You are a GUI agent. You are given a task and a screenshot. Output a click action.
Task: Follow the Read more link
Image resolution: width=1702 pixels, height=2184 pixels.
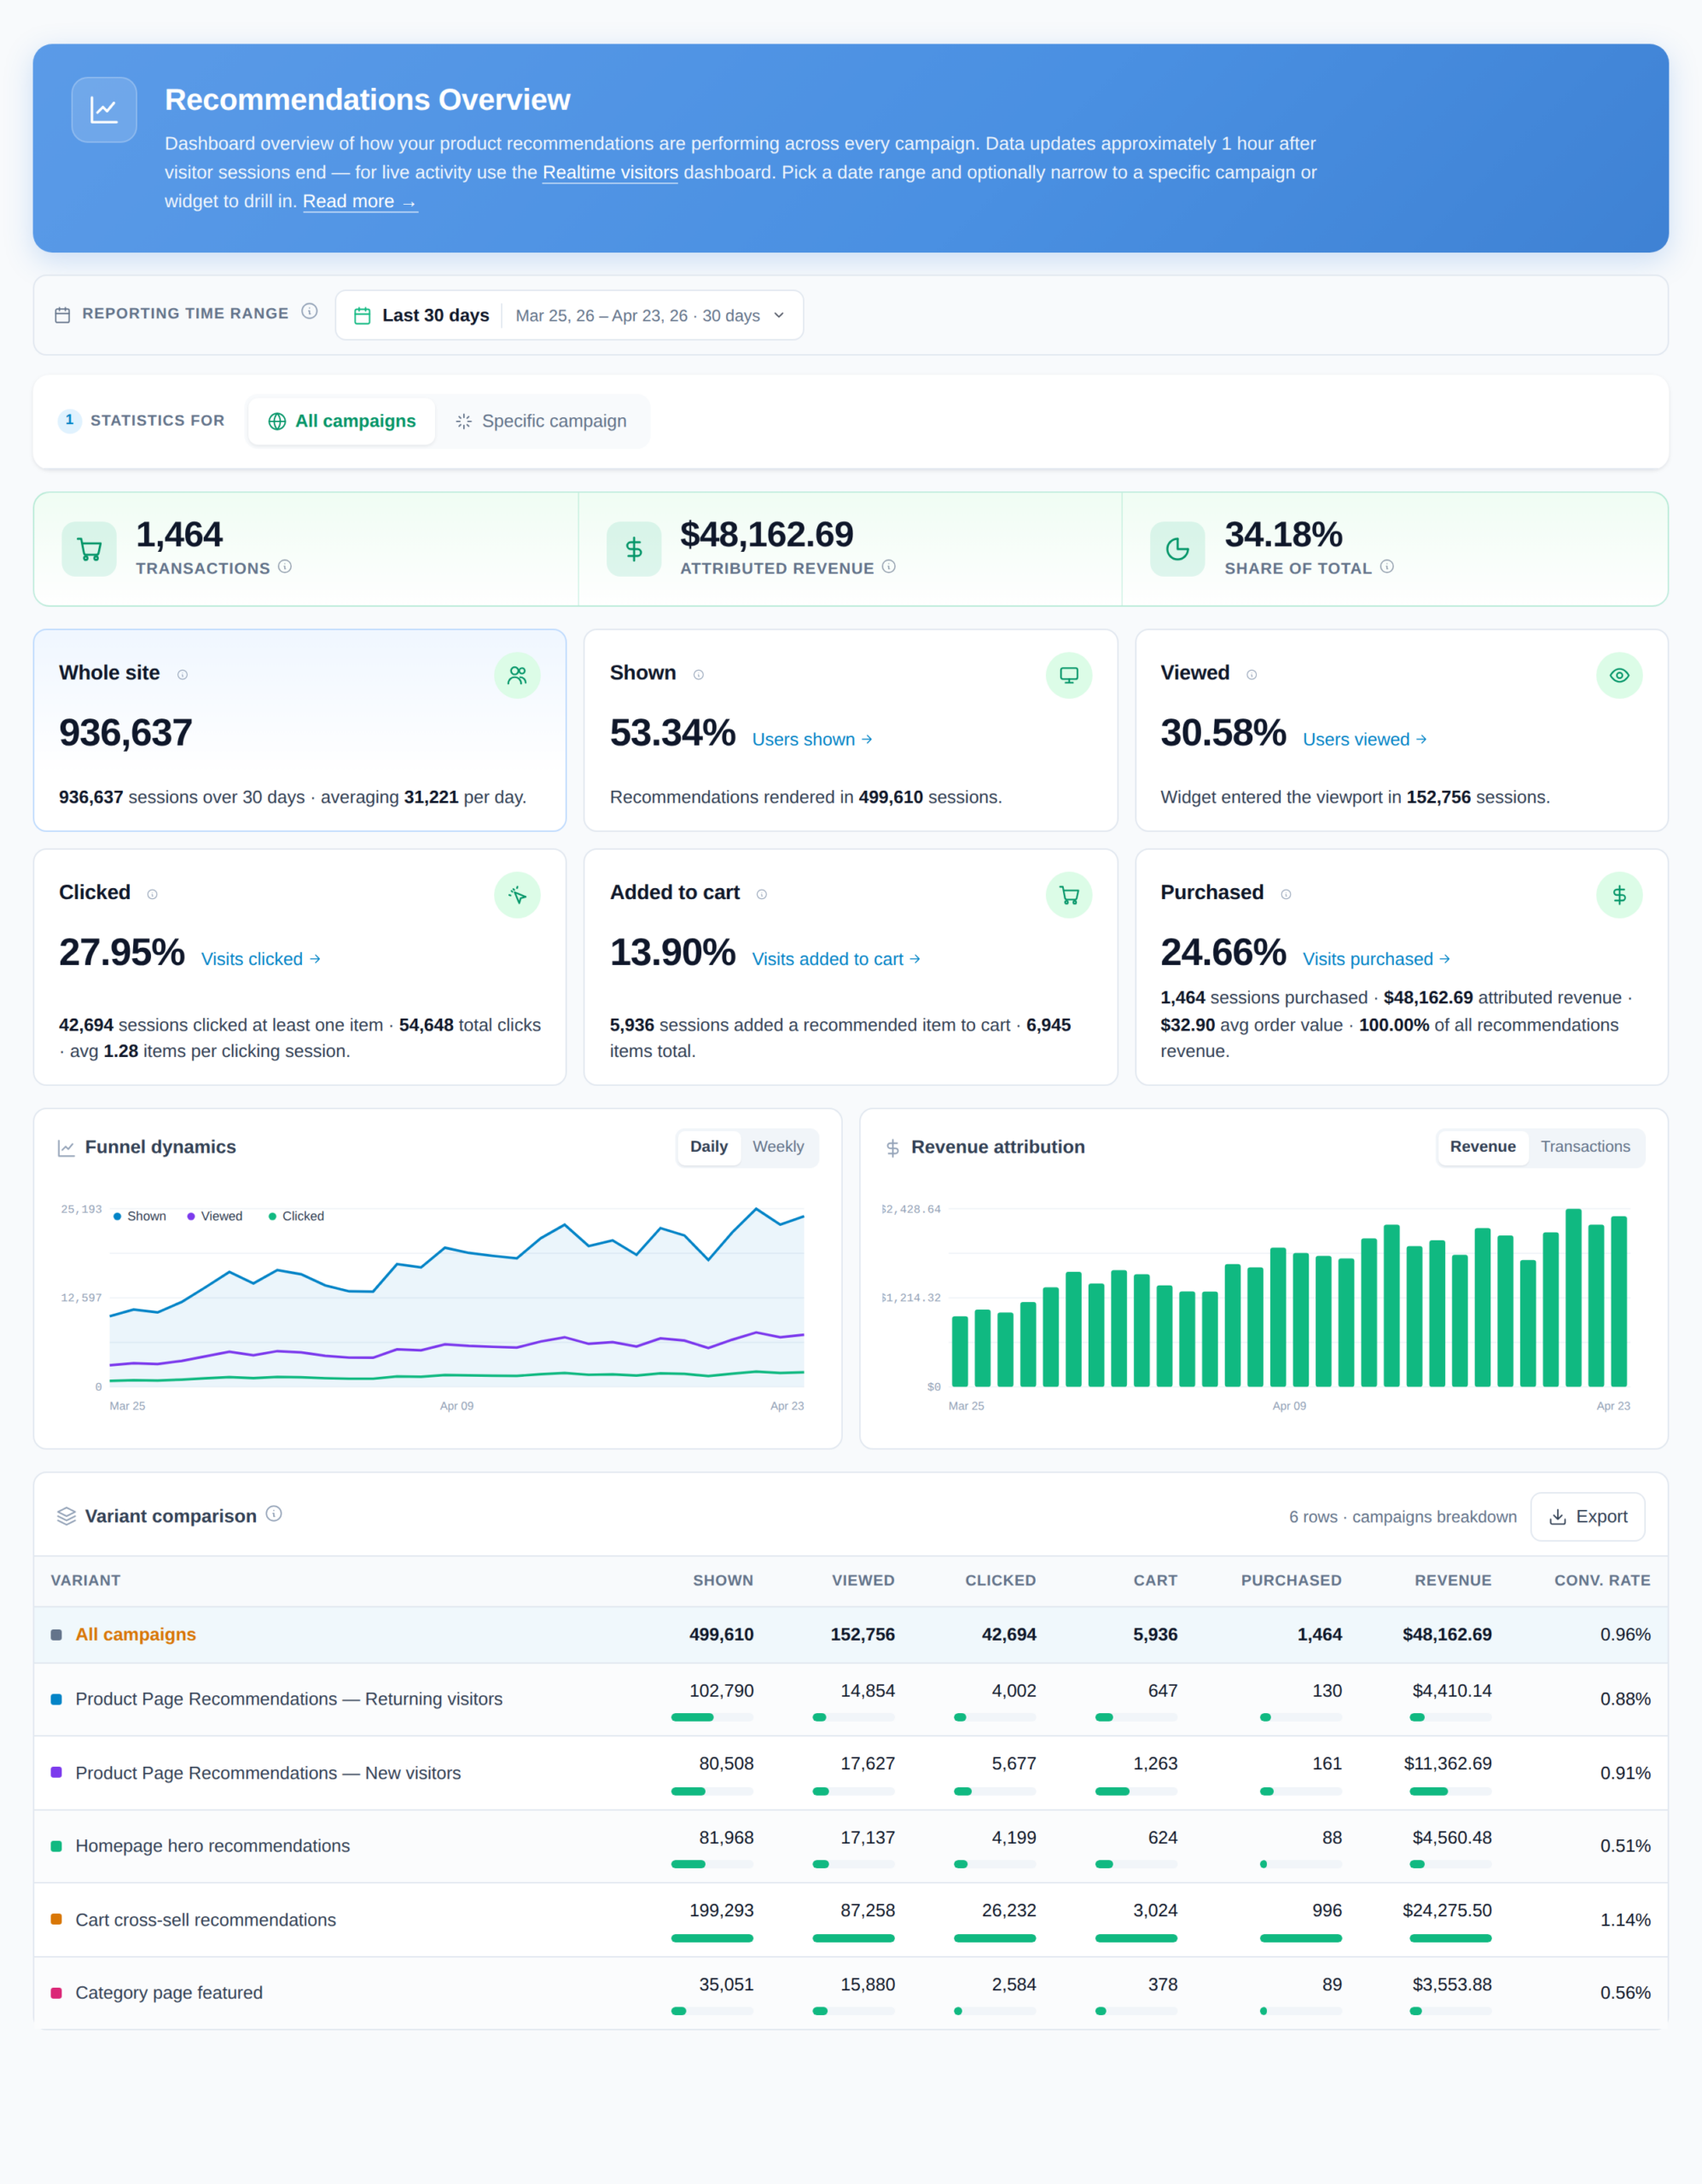(x=360, y=201)
